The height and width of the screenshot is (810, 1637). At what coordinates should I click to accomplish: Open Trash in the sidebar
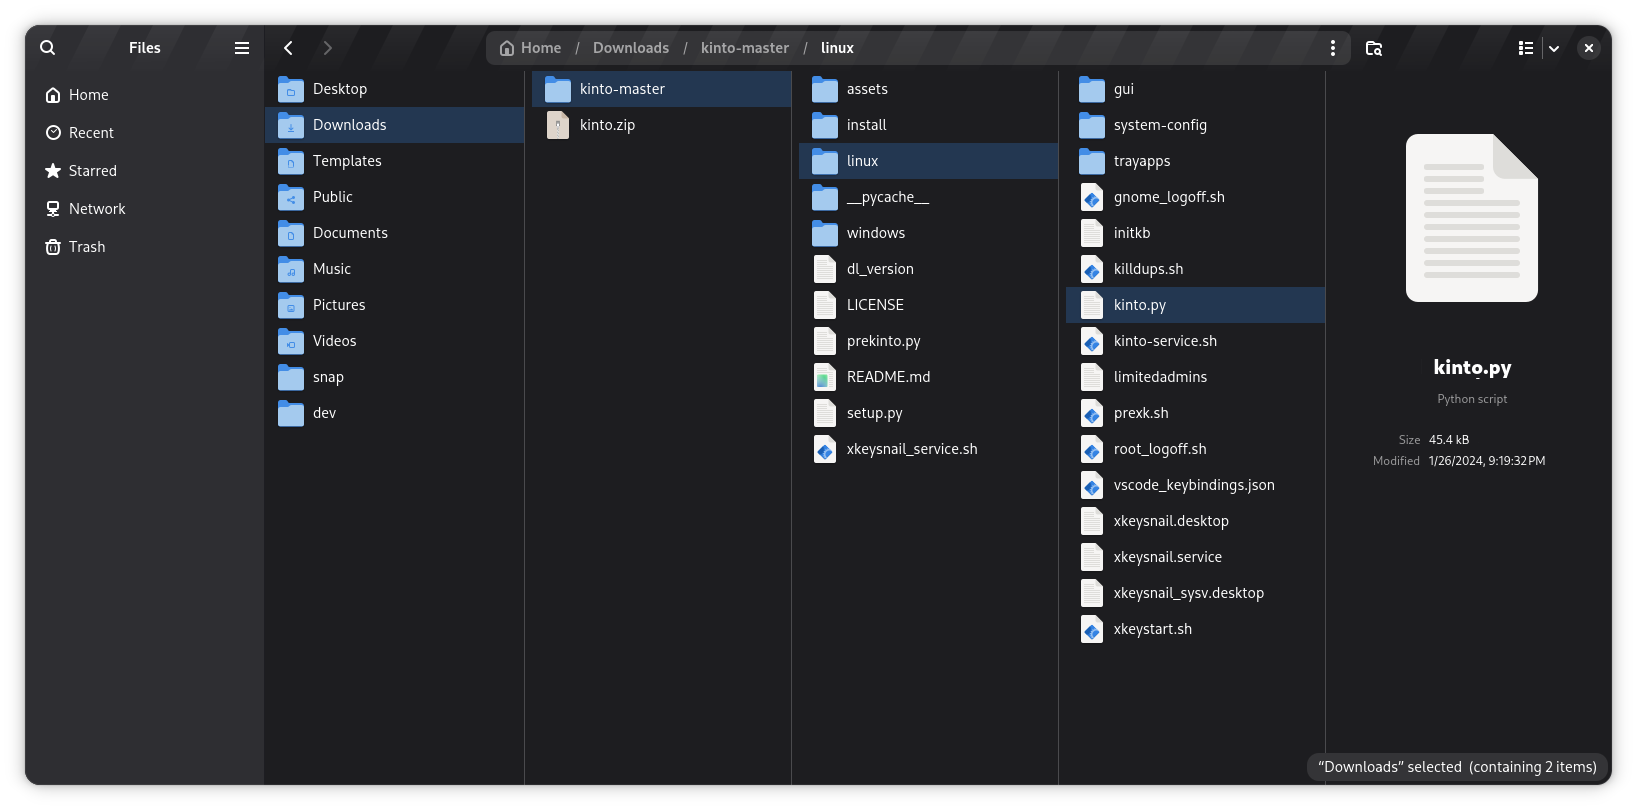pyautogui.click(x=144, y=247)
